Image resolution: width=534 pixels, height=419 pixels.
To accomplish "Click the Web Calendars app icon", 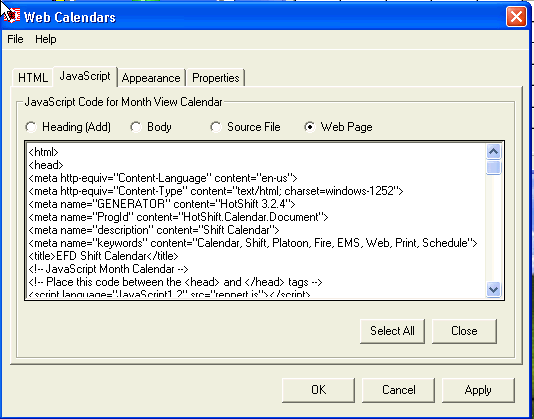I will coord(12,16).
